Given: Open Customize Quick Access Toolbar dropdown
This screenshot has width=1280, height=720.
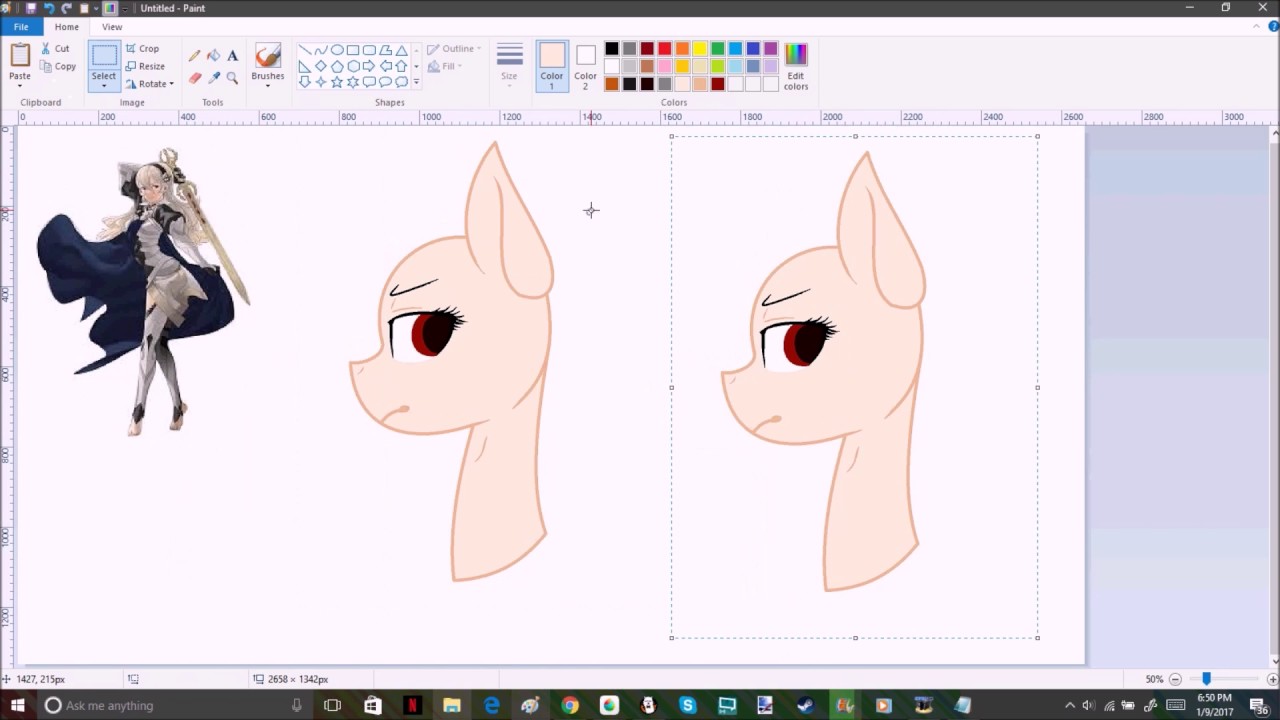Looking at the screenshot, I should [x=125, y=8].
